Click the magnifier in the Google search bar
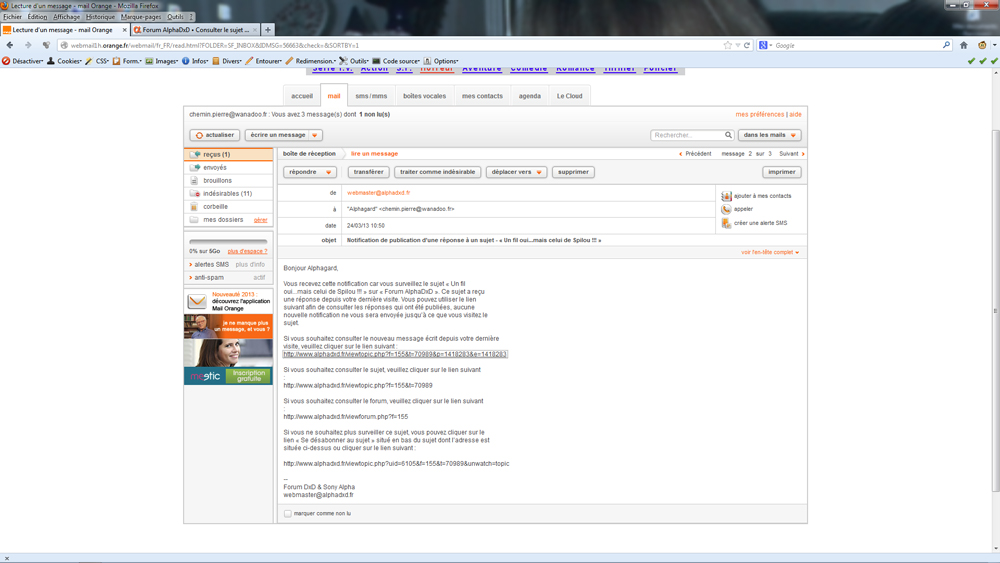This screenshot has height=563, width=1000. coord(946,45)
